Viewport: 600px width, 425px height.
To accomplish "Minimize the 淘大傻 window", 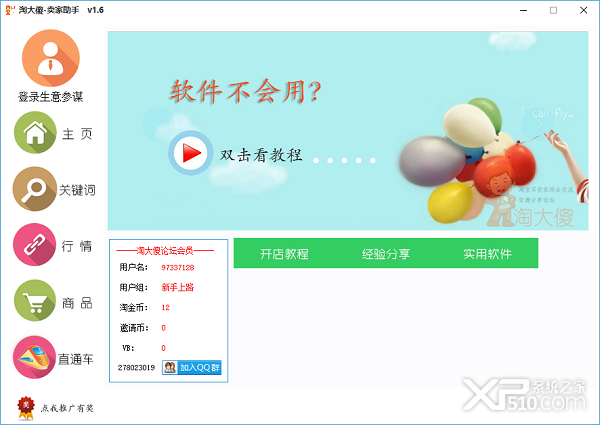I will coord(523,10).
